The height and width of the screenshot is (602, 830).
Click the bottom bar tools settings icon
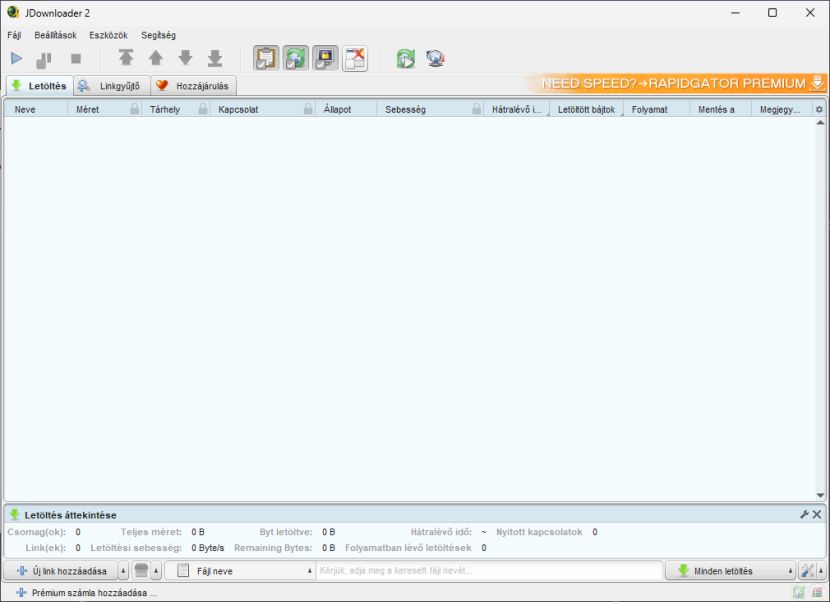pos(807,571)
